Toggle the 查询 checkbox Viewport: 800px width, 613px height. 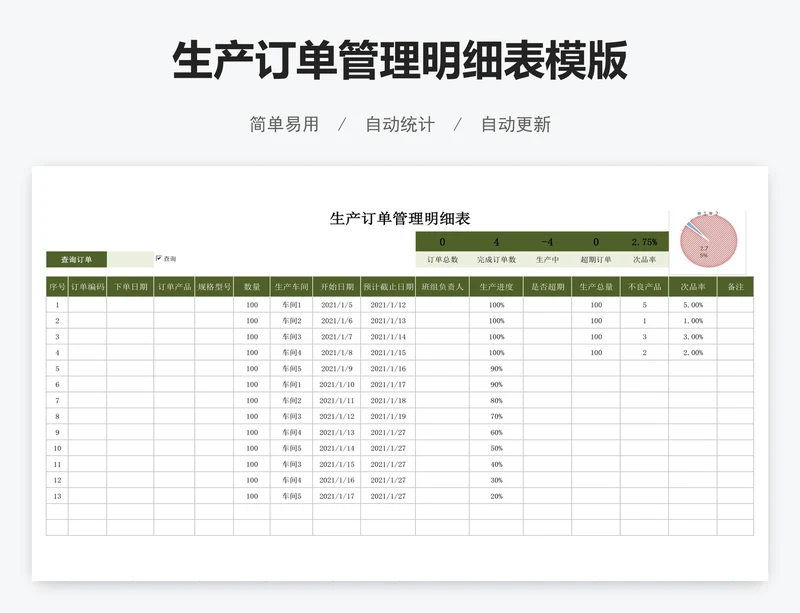[x=159, y=258]
